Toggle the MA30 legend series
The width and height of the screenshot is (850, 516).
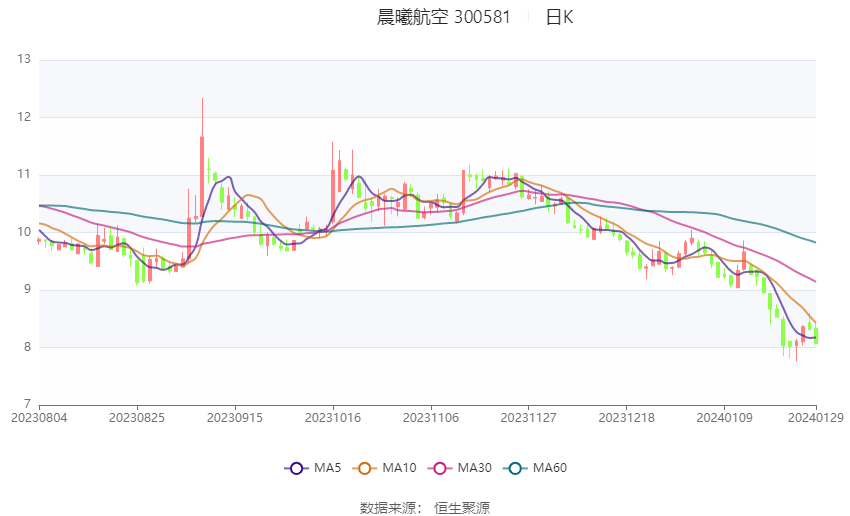tap(460, 468)
